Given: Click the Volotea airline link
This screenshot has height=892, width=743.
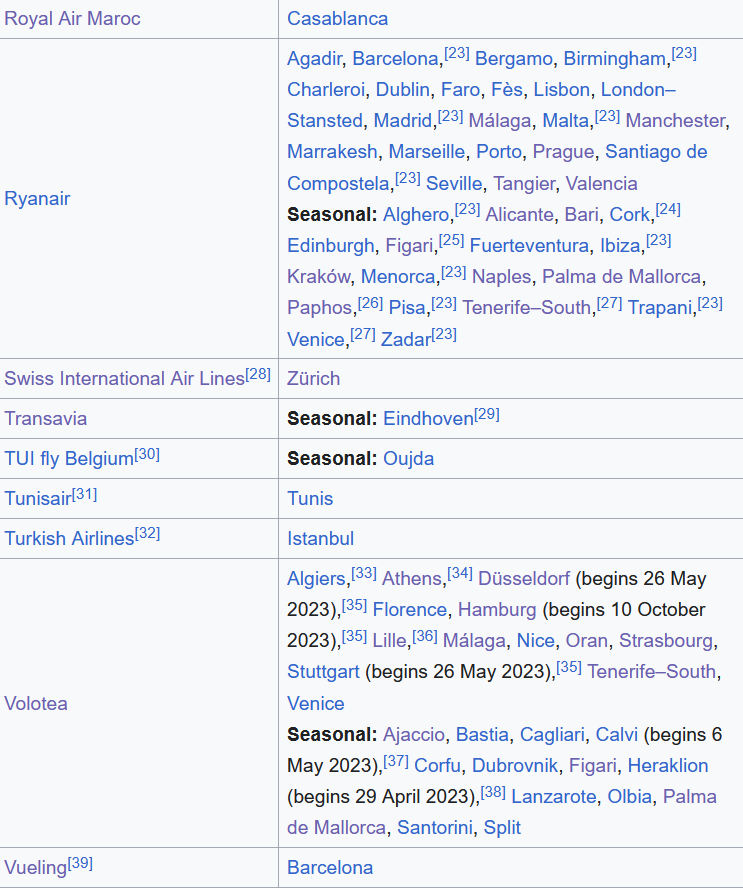Looking at the screenshot, I should click(x=36, y=703).
